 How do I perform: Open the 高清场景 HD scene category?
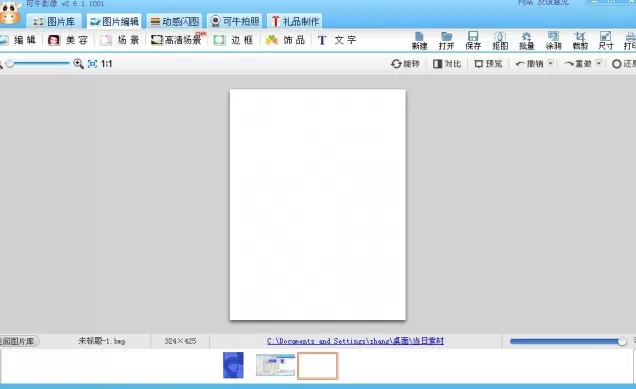tap(177, 40)
